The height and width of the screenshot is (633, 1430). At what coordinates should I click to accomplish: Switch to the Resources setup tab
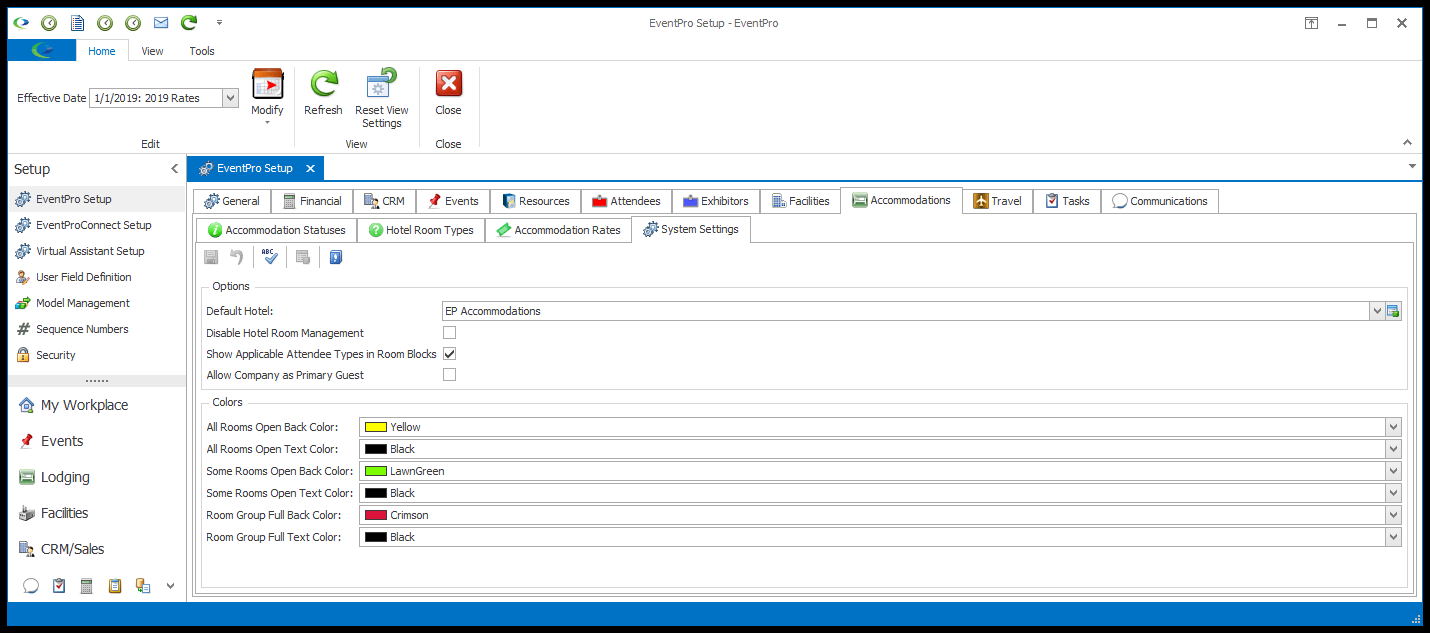click(536, 201)
